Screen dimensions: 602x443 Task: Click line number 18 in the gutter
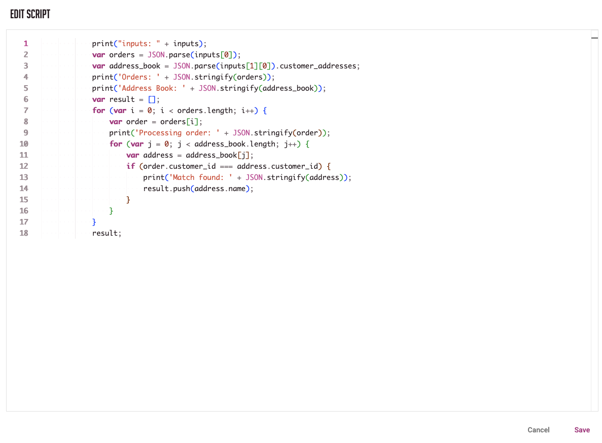click(x=24, y=233)
